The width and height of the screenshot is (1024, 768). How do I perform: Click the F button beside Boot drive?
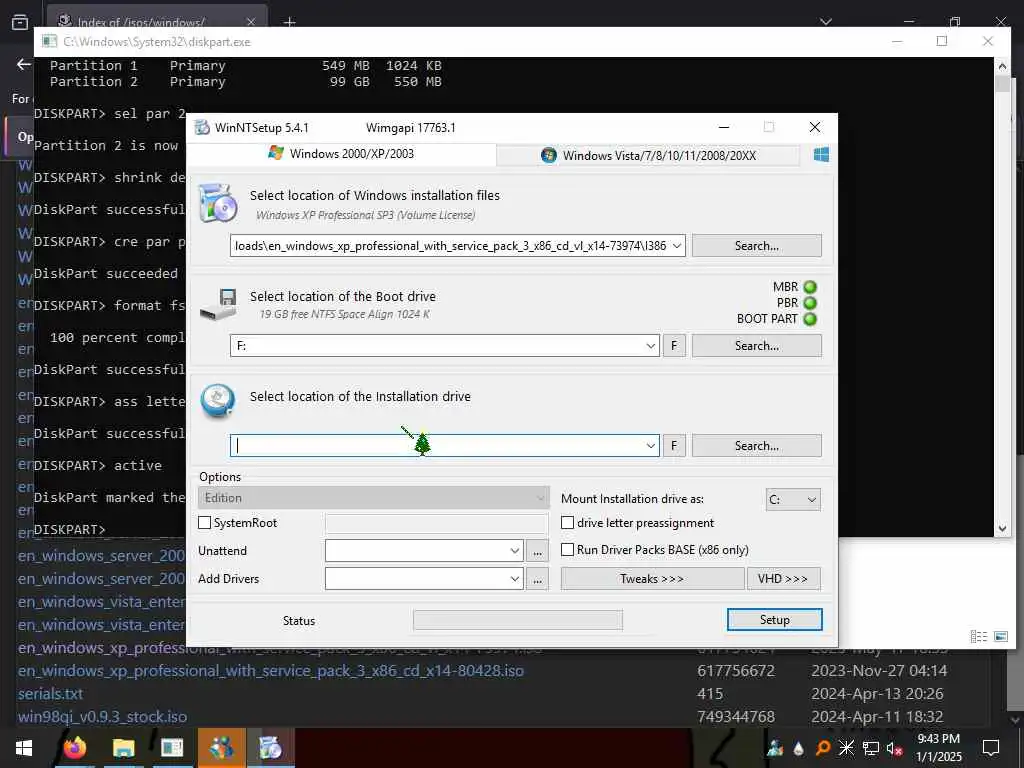pos(675,345)
